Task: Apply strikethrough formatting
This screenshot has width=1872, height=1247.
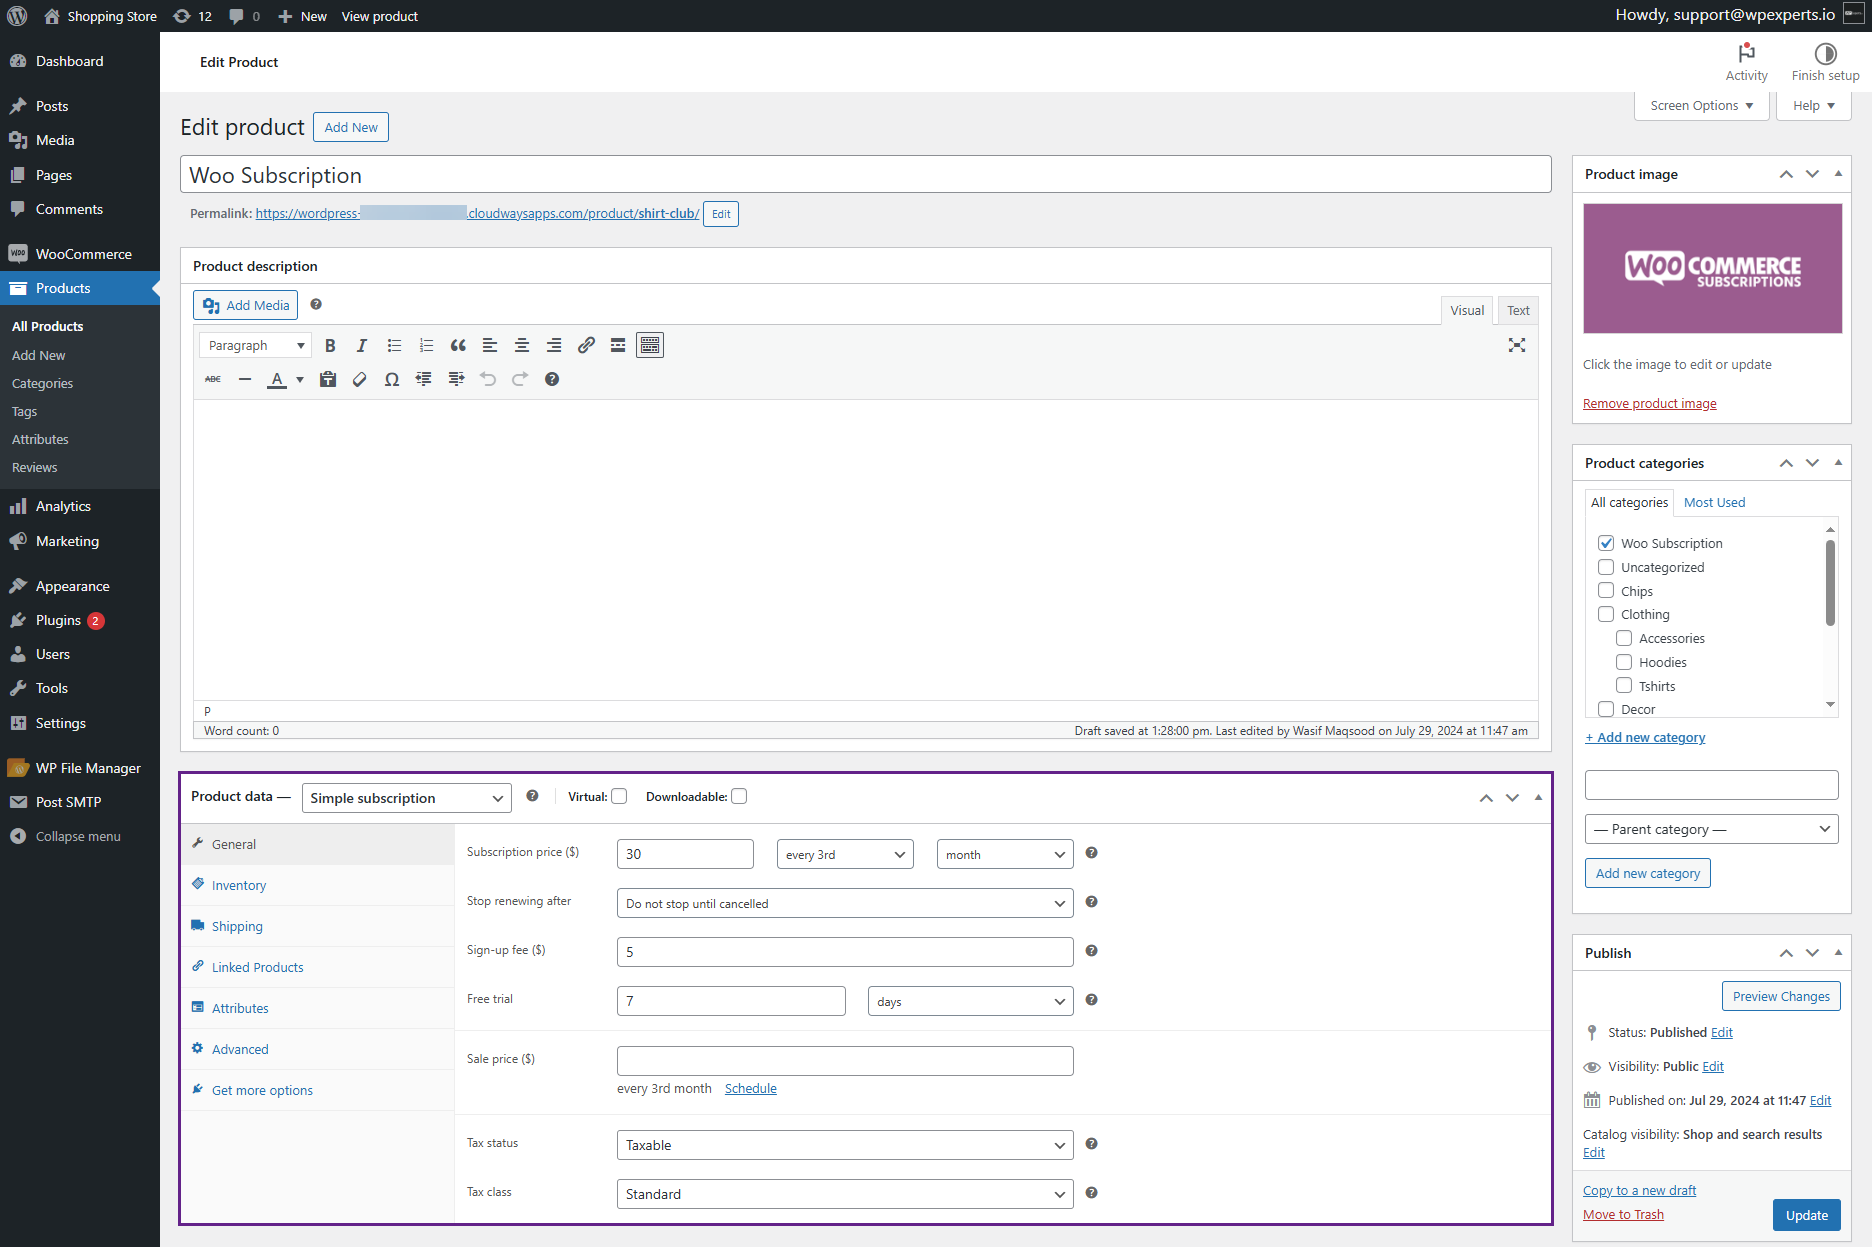Action: click(213, 379)
